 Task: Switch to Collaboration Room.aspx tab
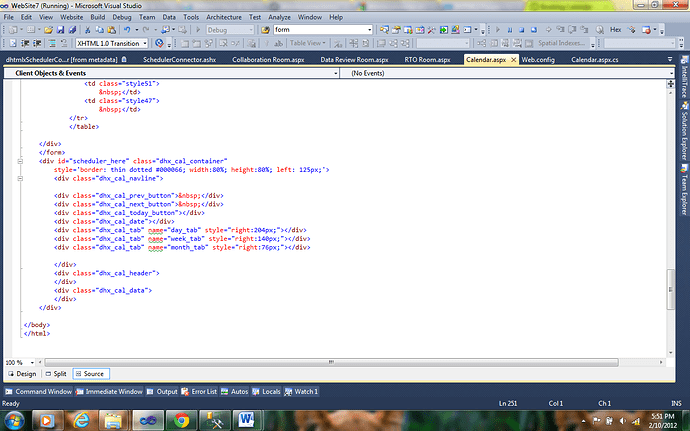[x=268, y=59]
